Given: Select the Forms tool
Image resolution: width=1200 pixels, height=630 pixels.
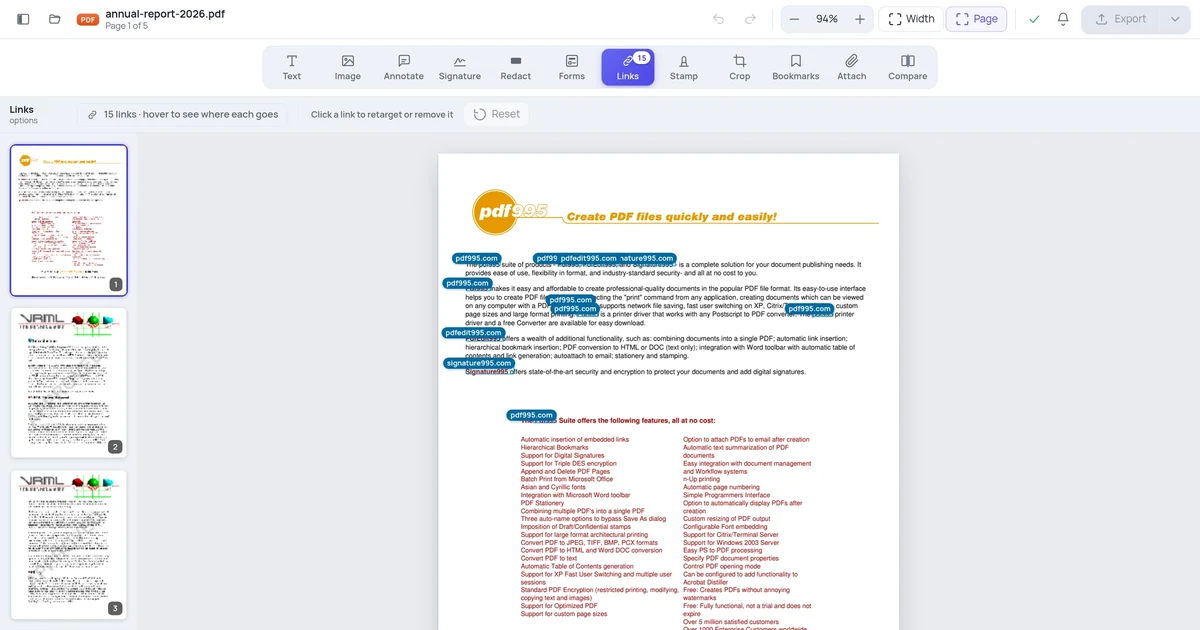Looking at the screenshot, I should click(572, 67).
